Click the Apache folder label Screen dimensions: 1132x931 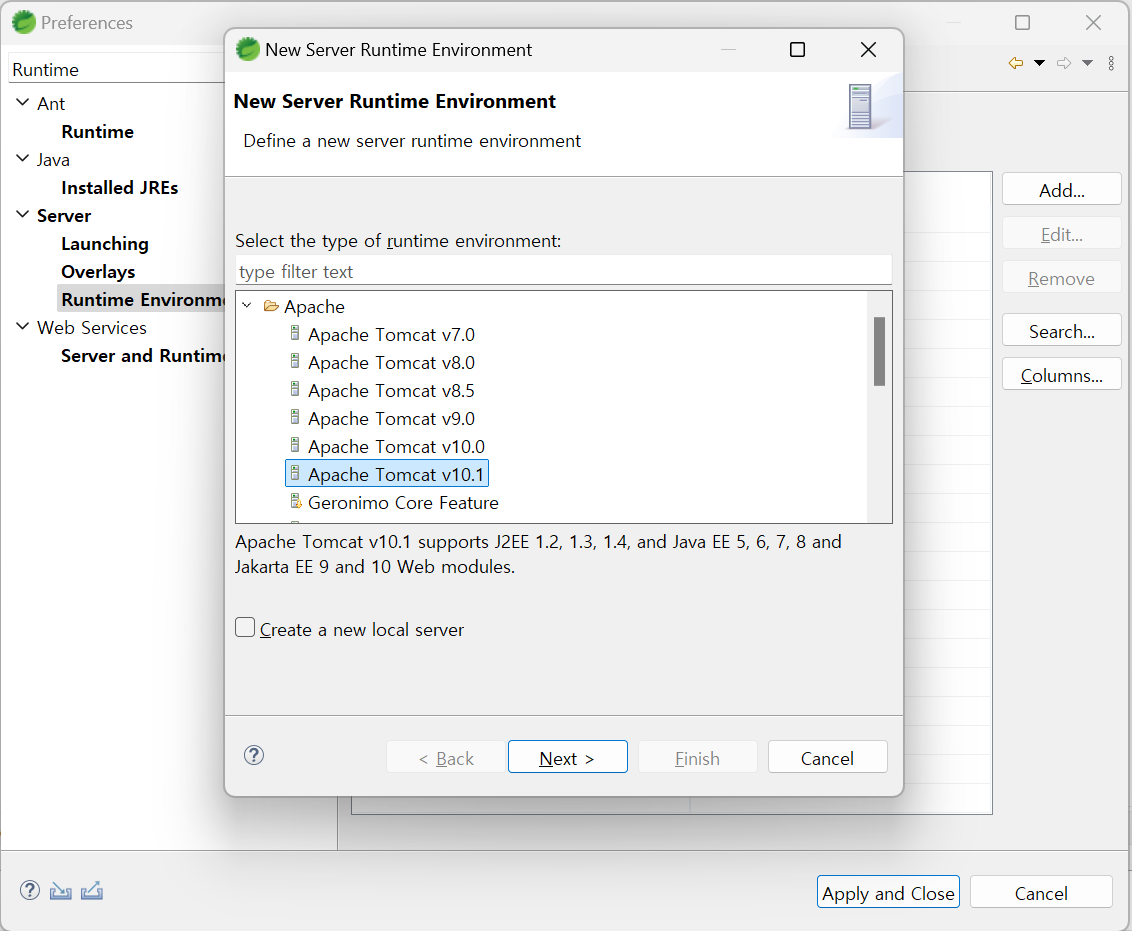click(x=314, y=307)
